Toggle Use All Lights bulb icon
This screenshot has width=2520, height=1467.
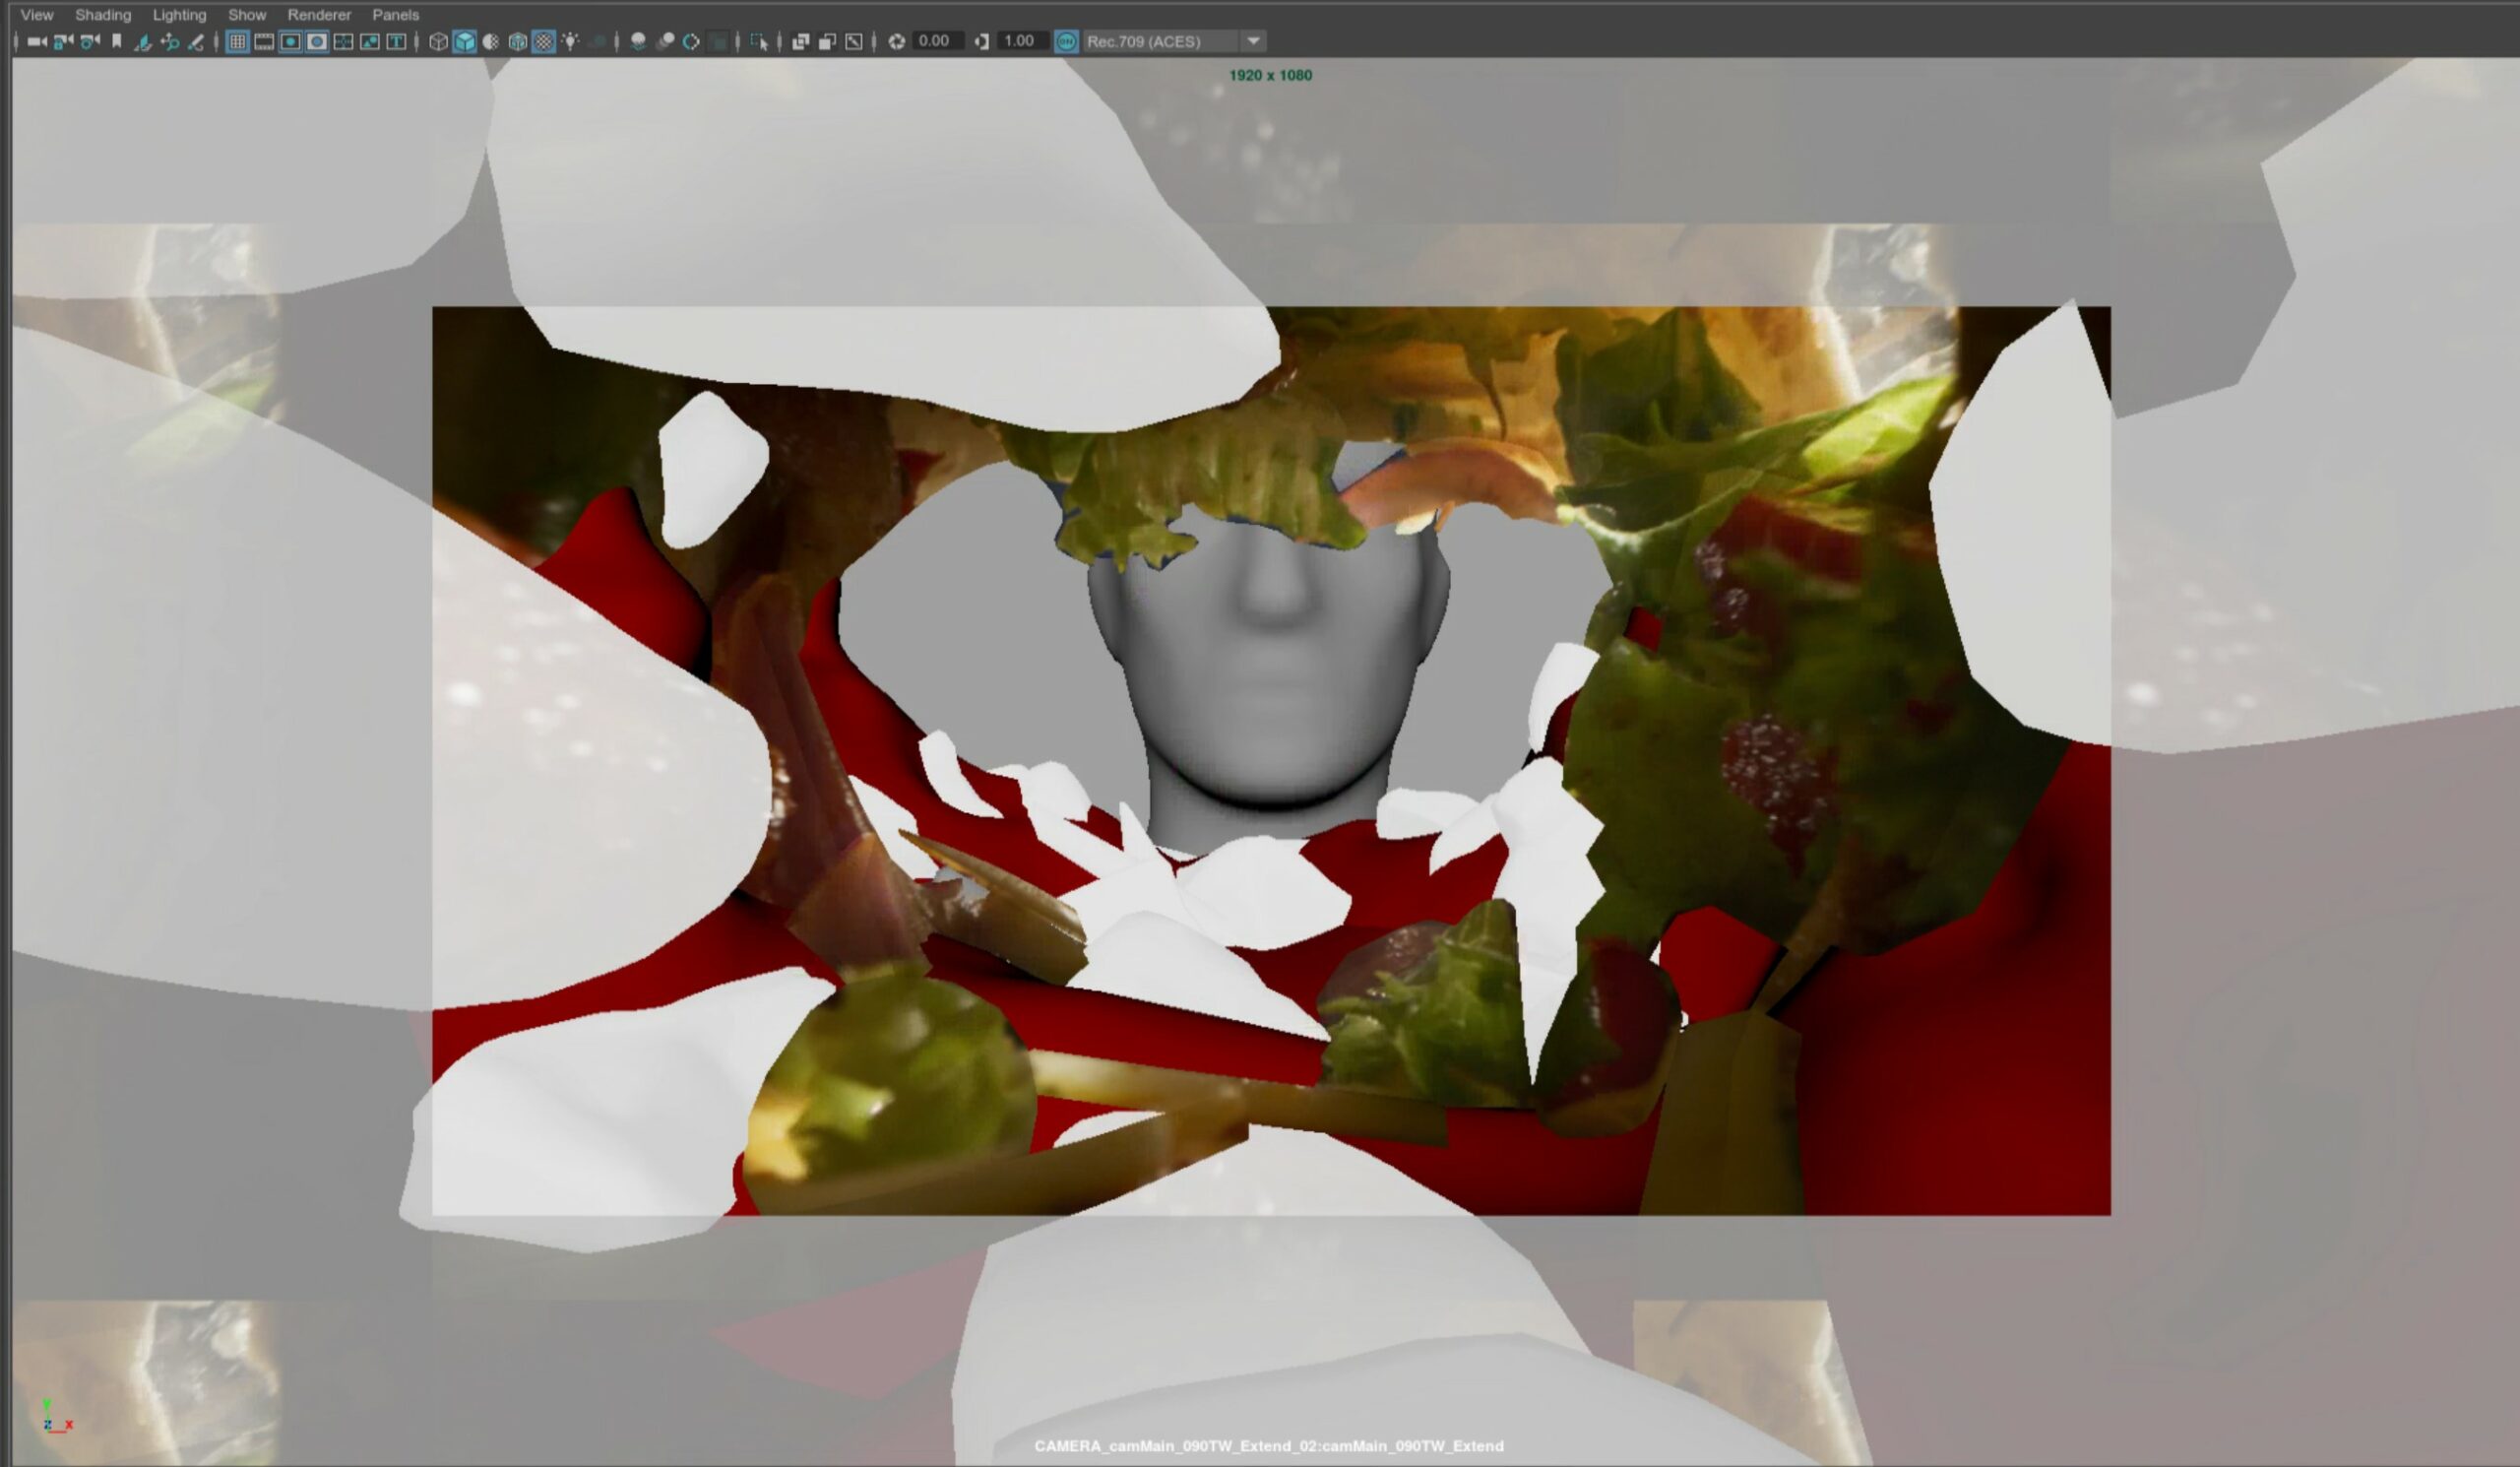[570, 41]
